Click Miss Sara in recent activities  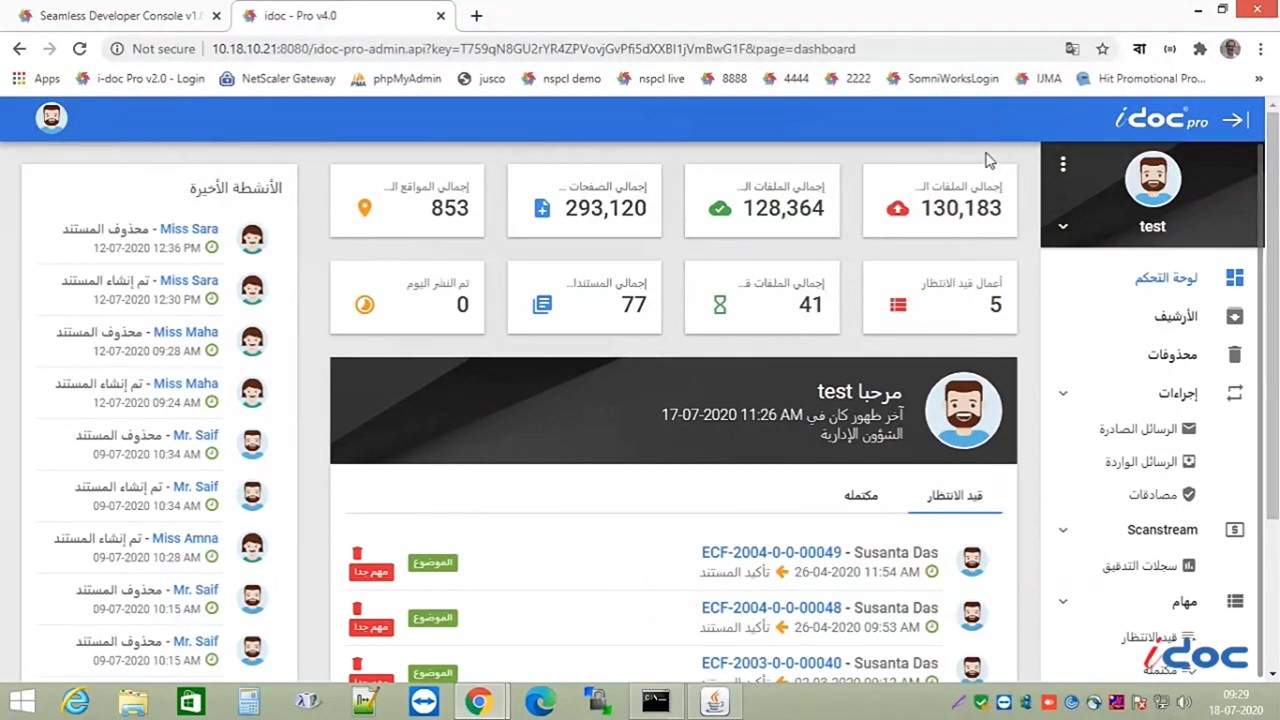coord(188,229)
